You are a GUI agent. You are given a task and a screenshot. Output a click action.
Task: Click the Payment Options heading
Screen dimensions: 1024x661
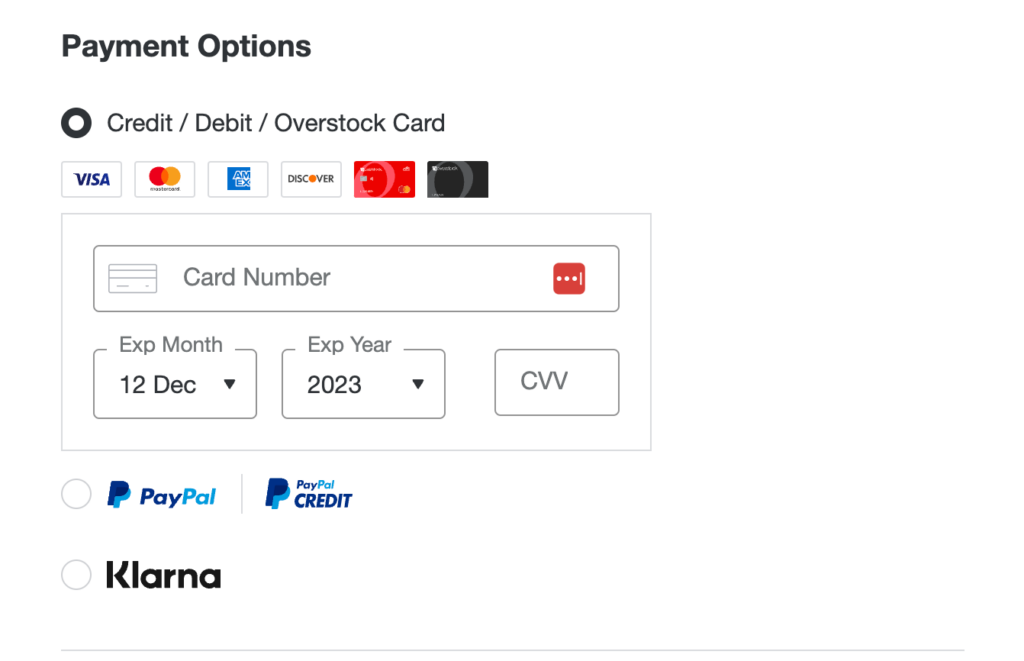tap(186, 46)
